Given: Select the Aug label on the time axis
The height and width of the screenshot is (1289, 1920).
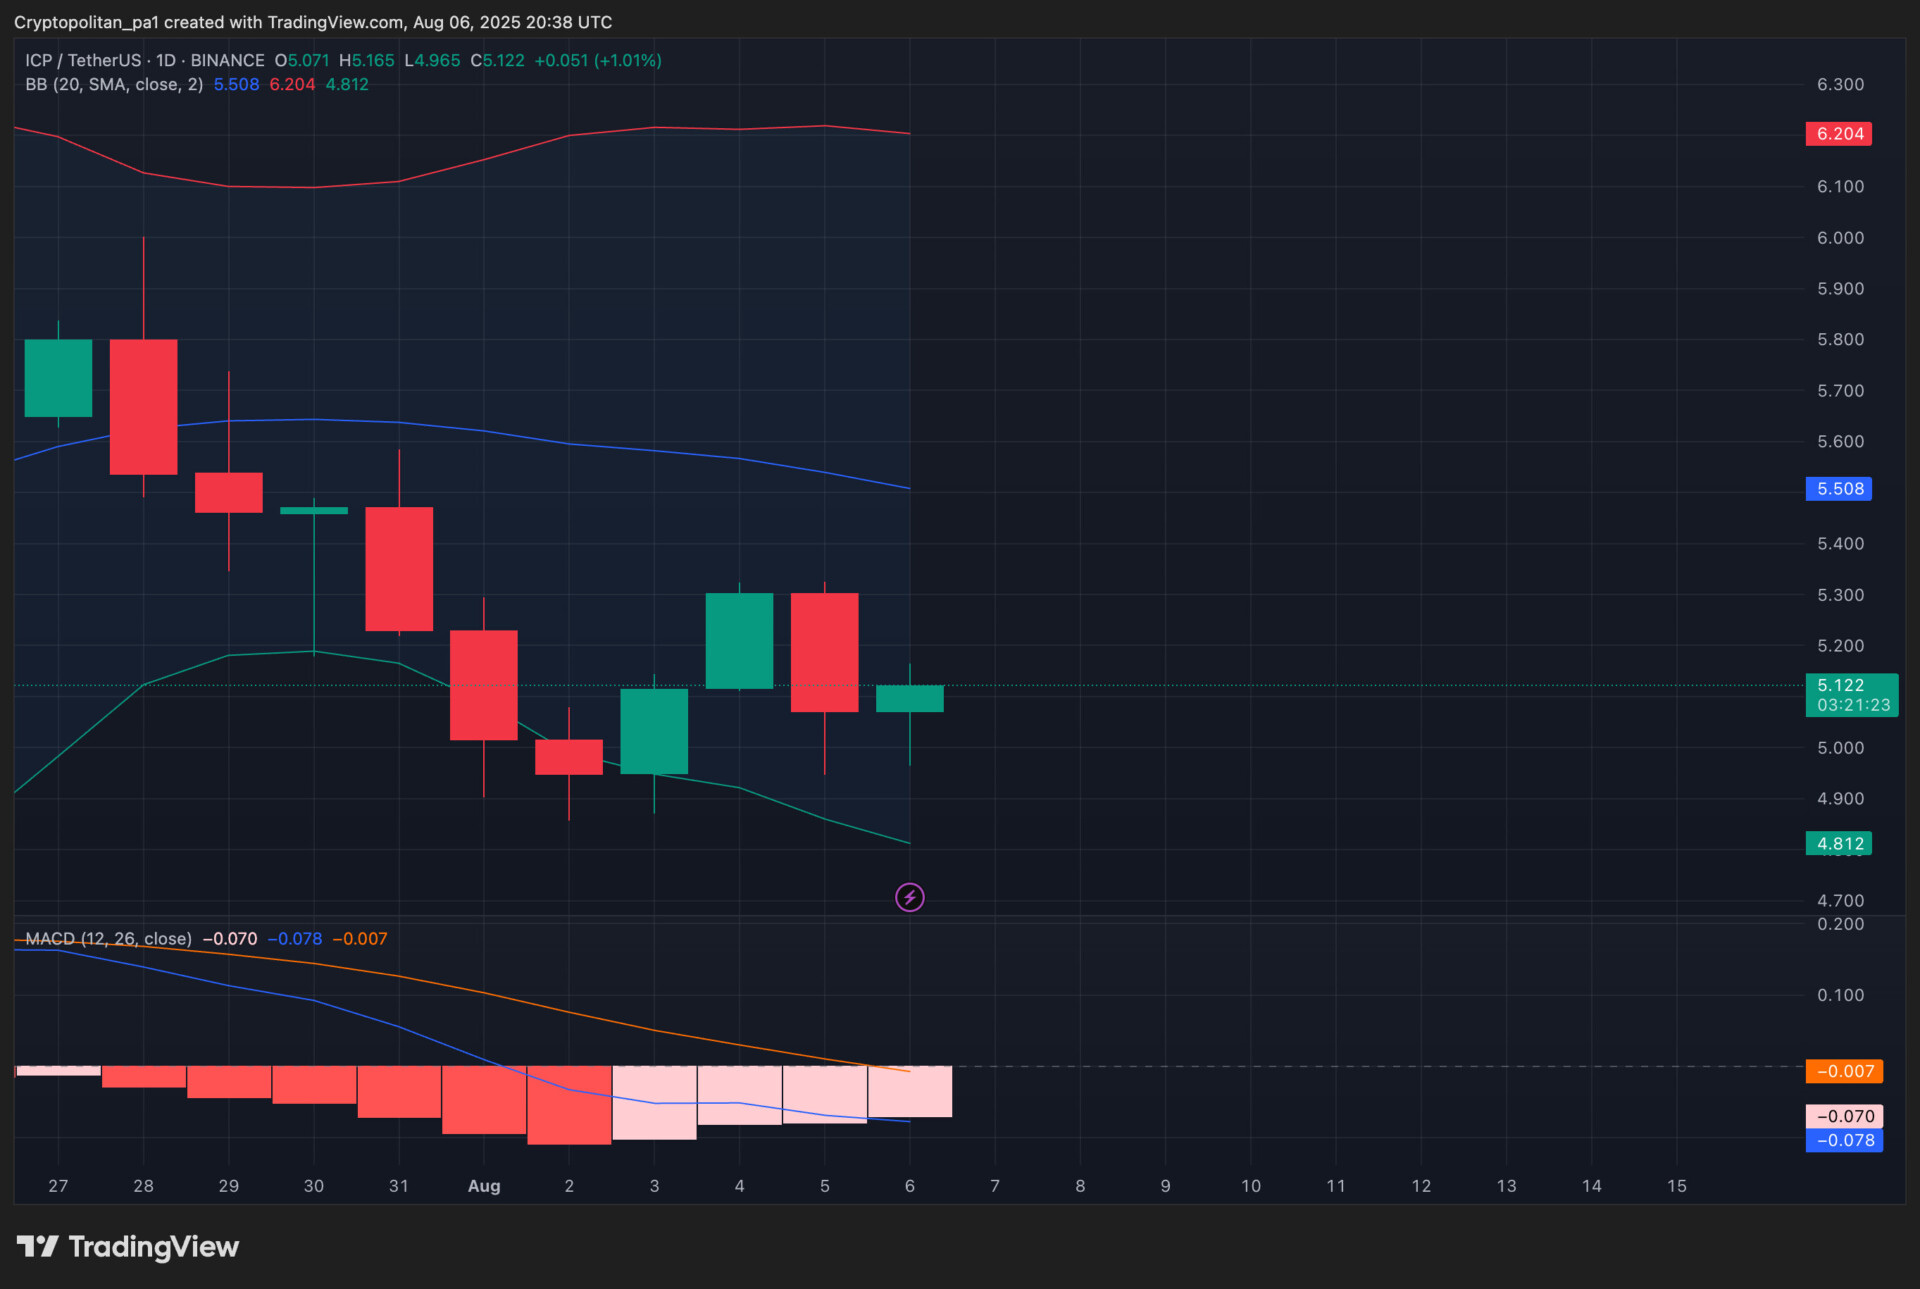Looking at the screenshot, I should click(x=484, y=1186).
